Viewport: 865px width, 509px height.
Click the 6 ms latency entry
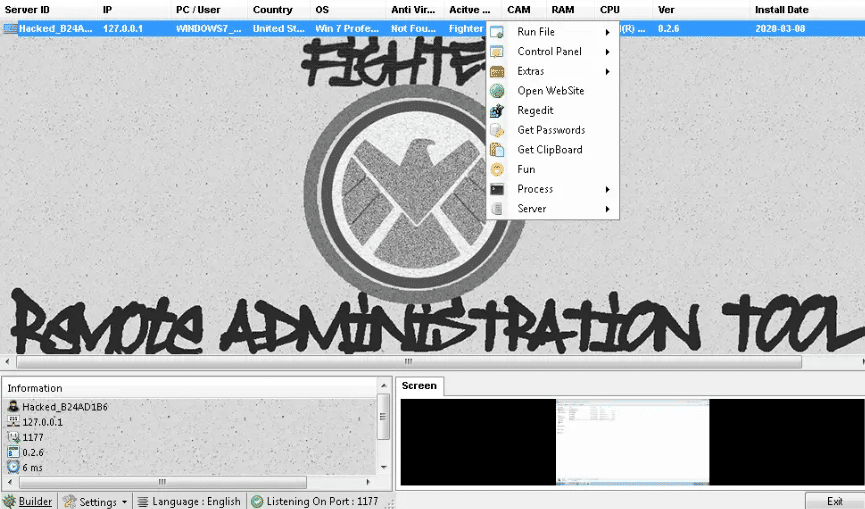[x=33, y=467]
